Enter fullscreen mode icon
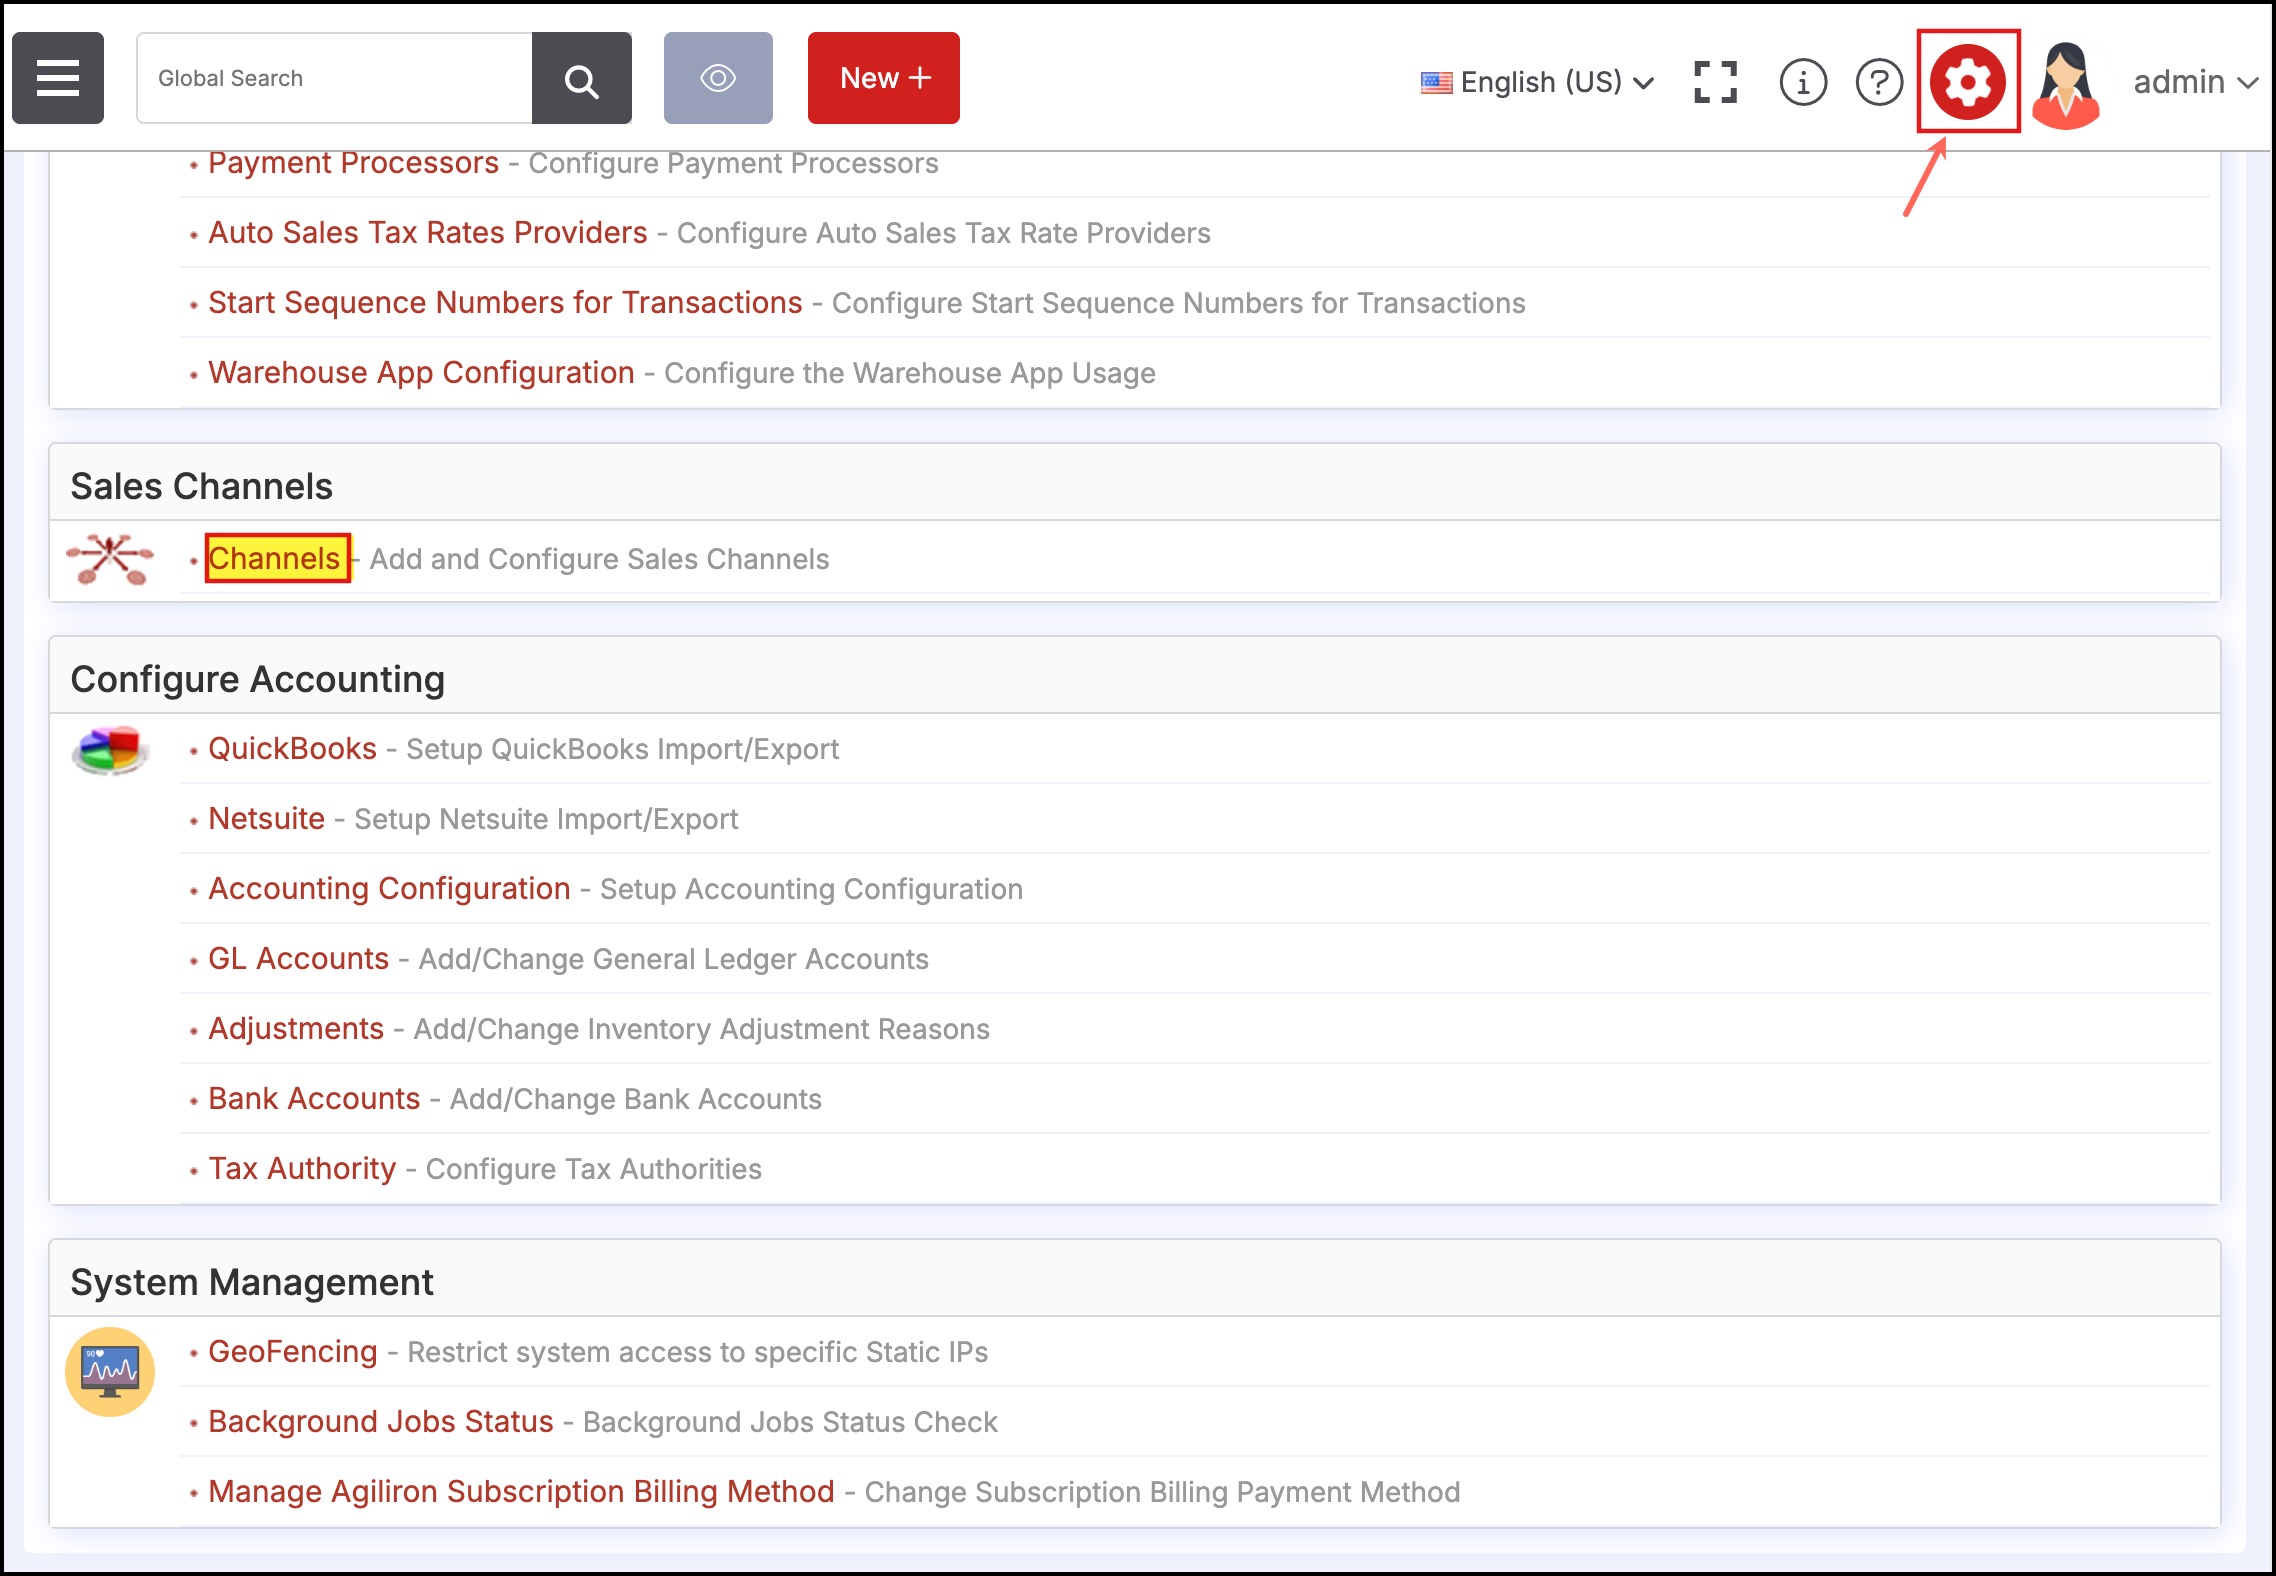This screenshot has height=1576, width=2276. (x=1715, y=82)
